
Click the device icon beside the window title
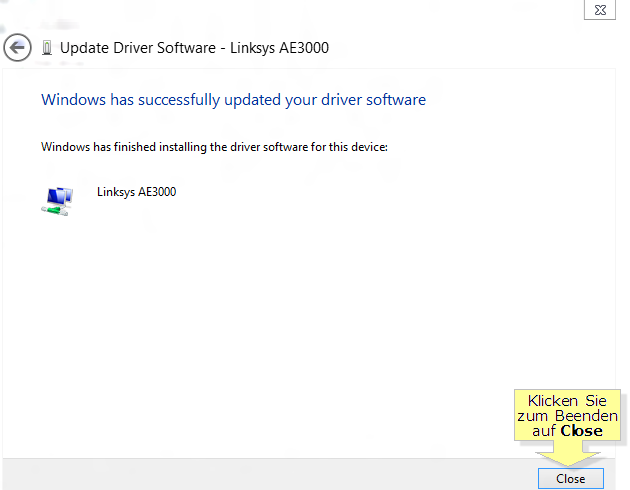47,48
